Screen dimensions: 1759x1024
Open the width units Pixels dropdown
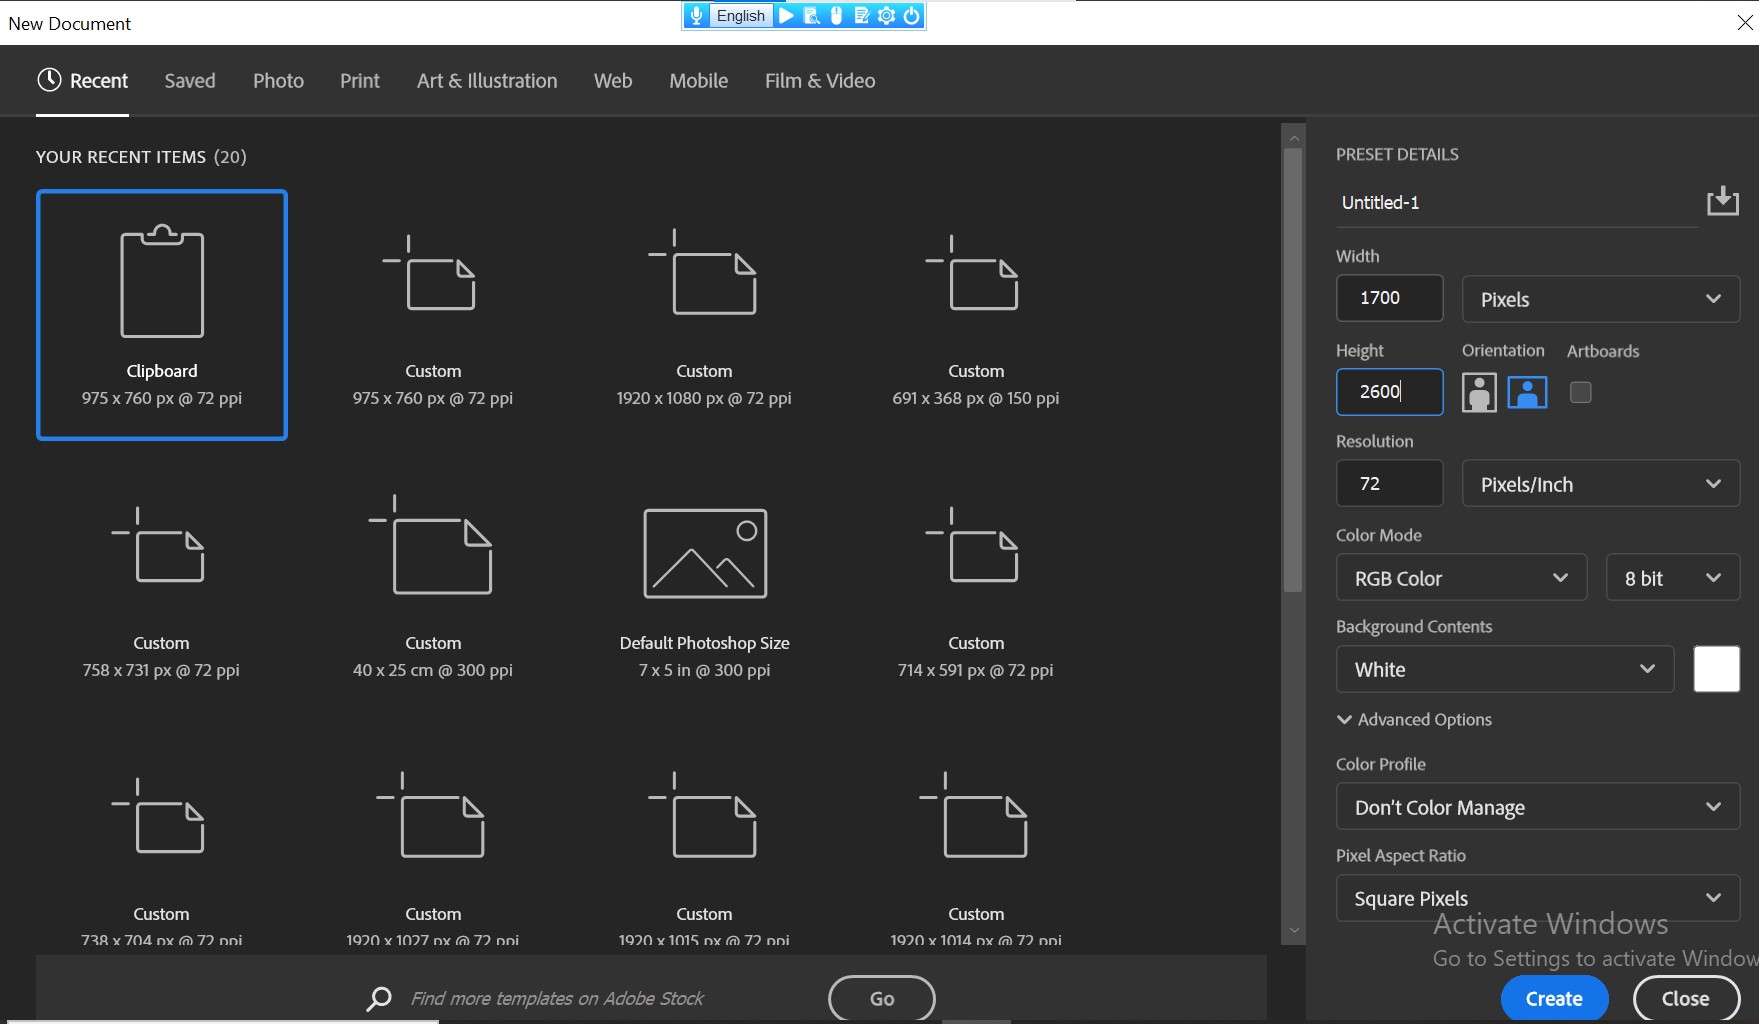click(1600, 299)
